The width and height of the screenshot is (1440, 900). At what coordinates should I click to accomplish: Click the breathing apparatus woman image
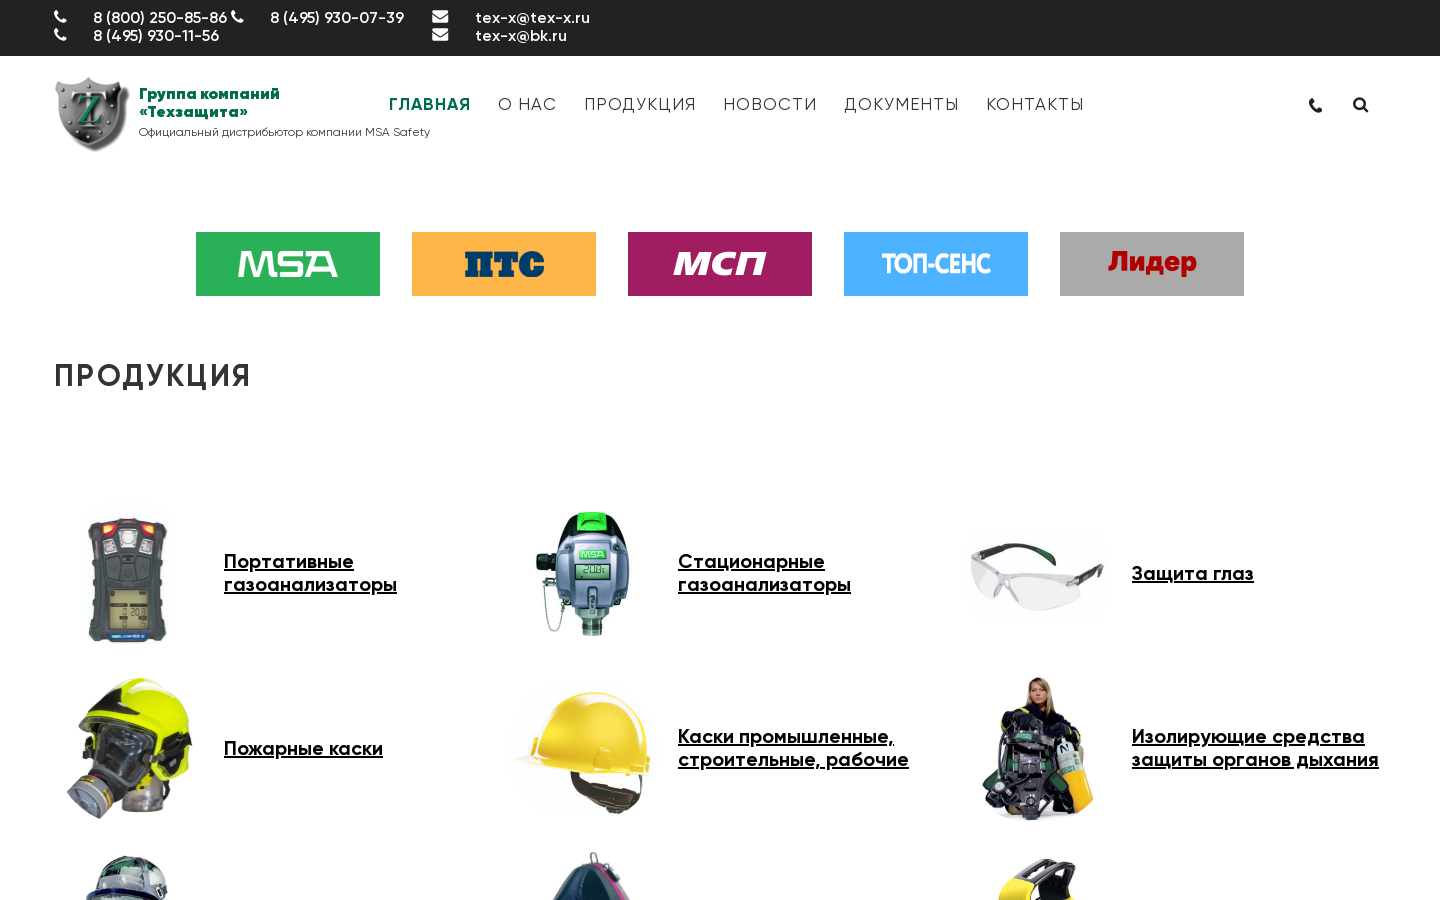point(1037,748)
